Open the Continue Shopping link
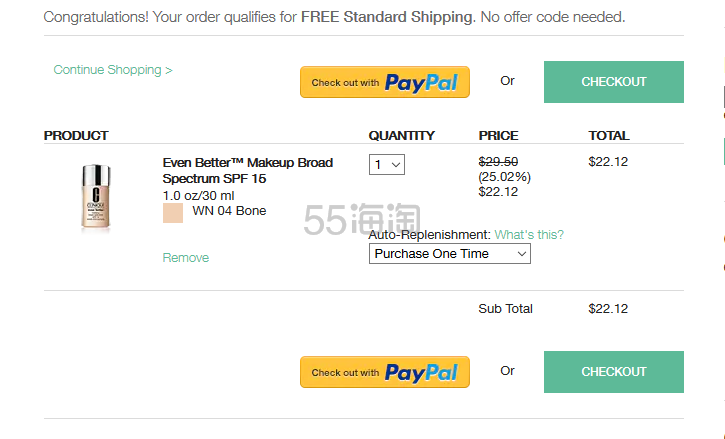The image size is (725, 439). [113, 70]
